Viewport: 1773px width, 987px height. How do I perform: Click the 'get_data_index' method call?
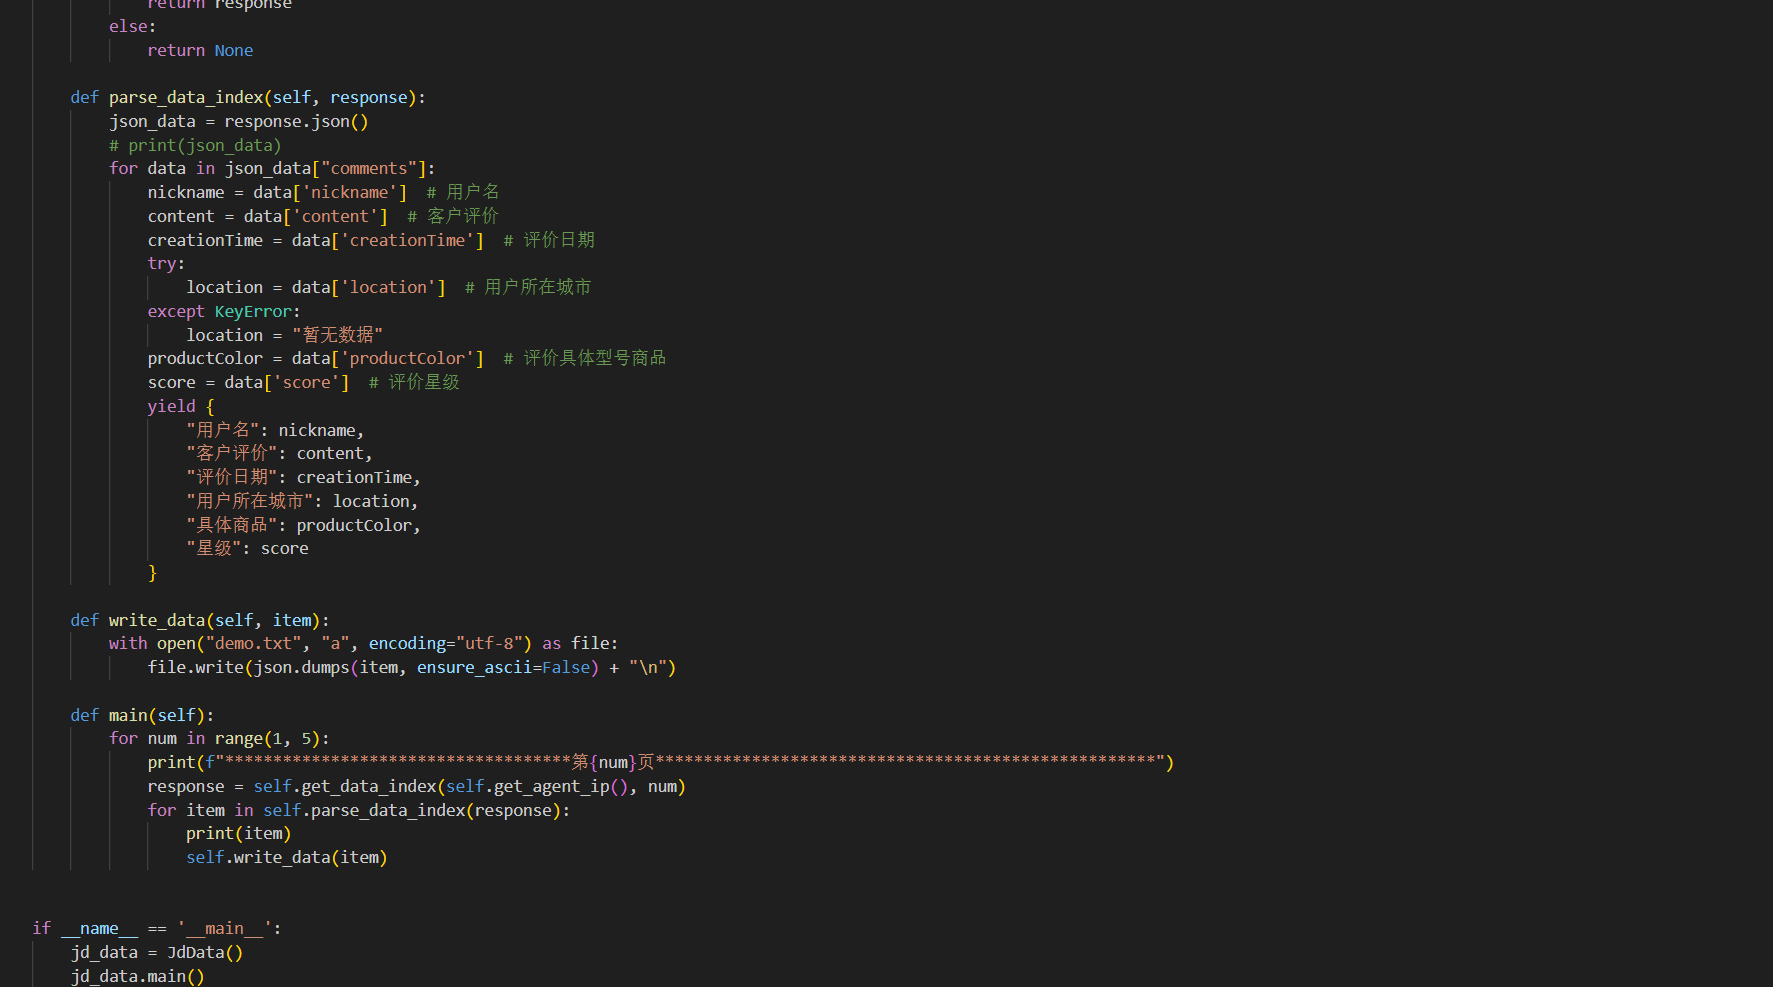[x=369, y=786]
